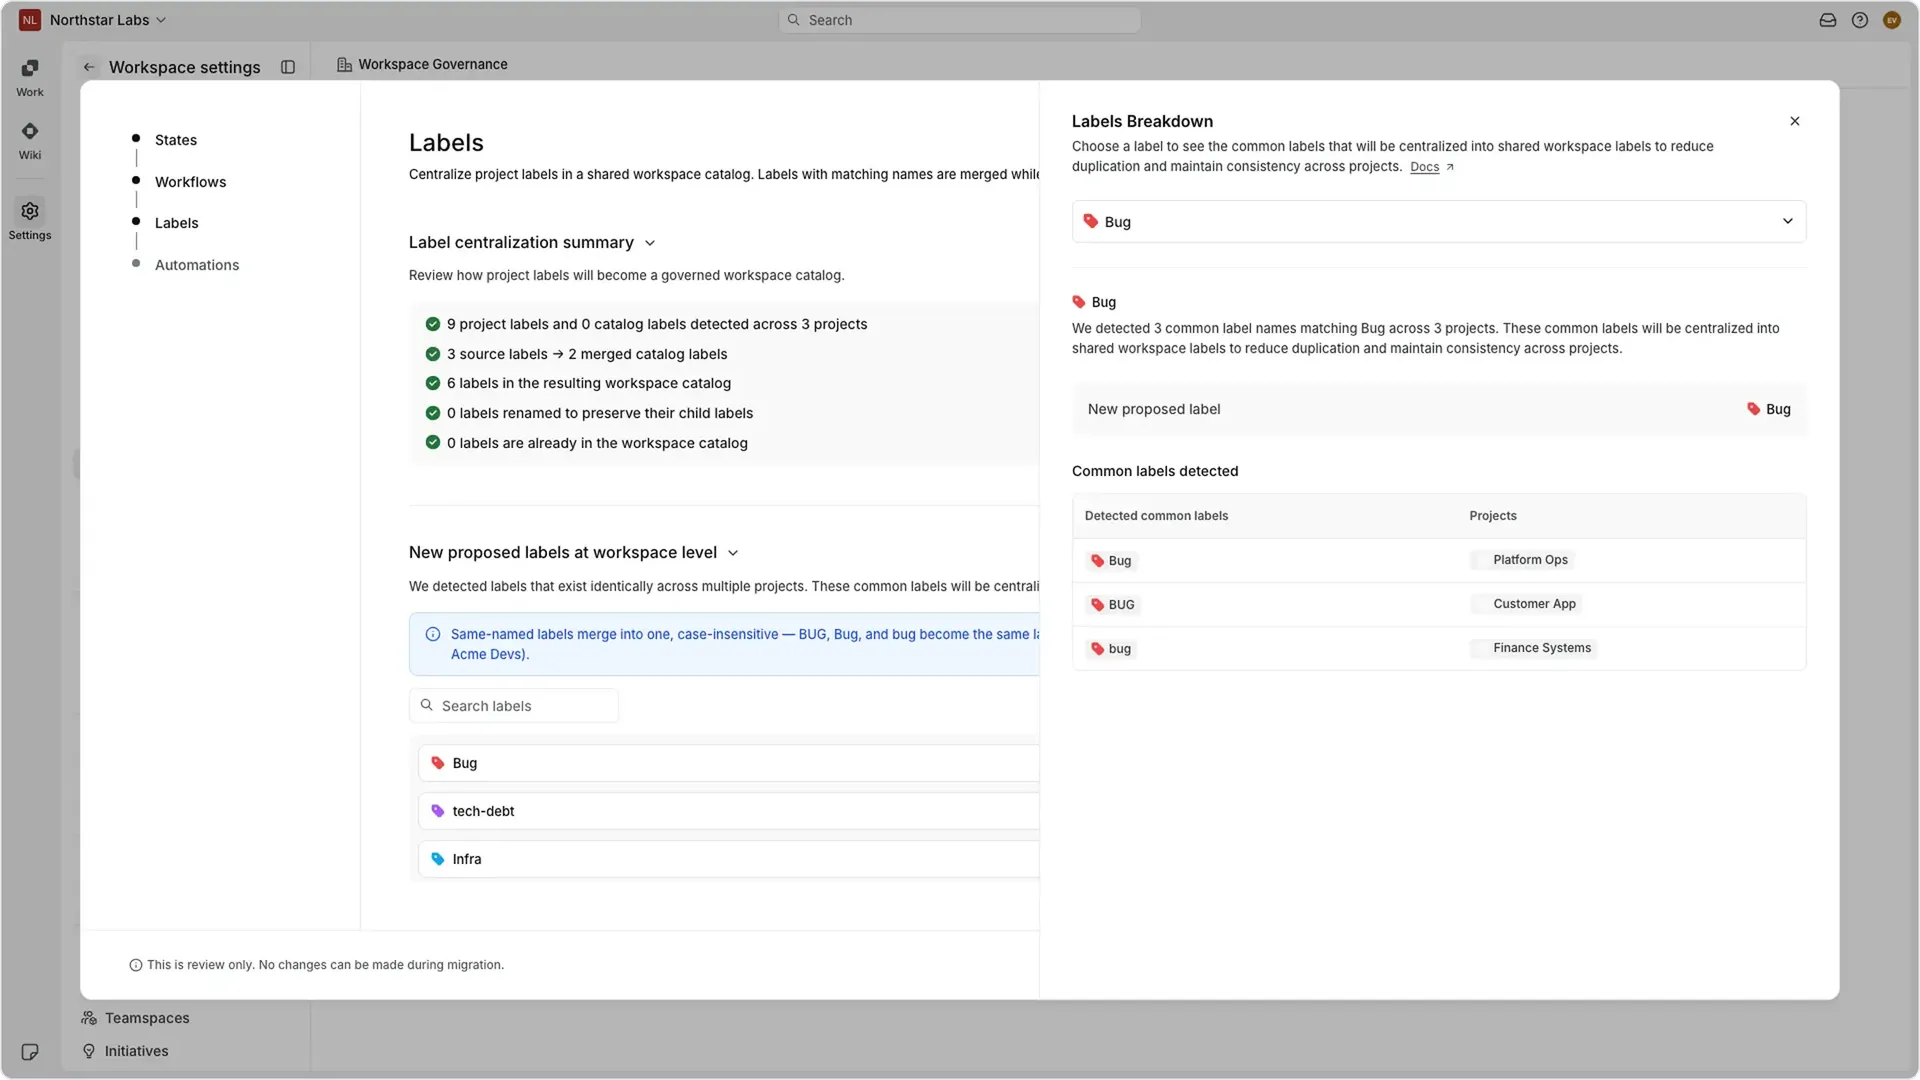Select the Bug label row in the list
The image size is (1920, 1080).
click(729, 763)
